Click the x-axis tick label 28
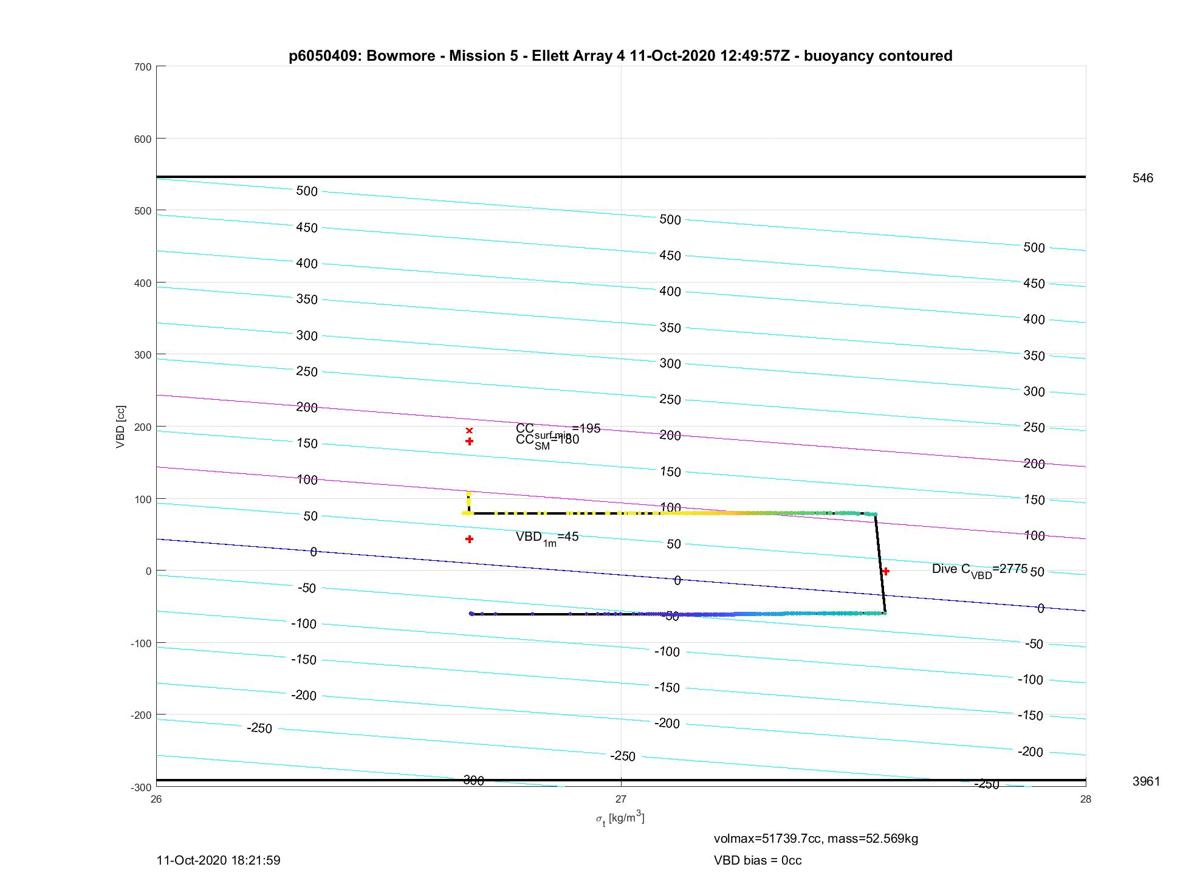1200x885 pixels. (x=1085, y=798)
